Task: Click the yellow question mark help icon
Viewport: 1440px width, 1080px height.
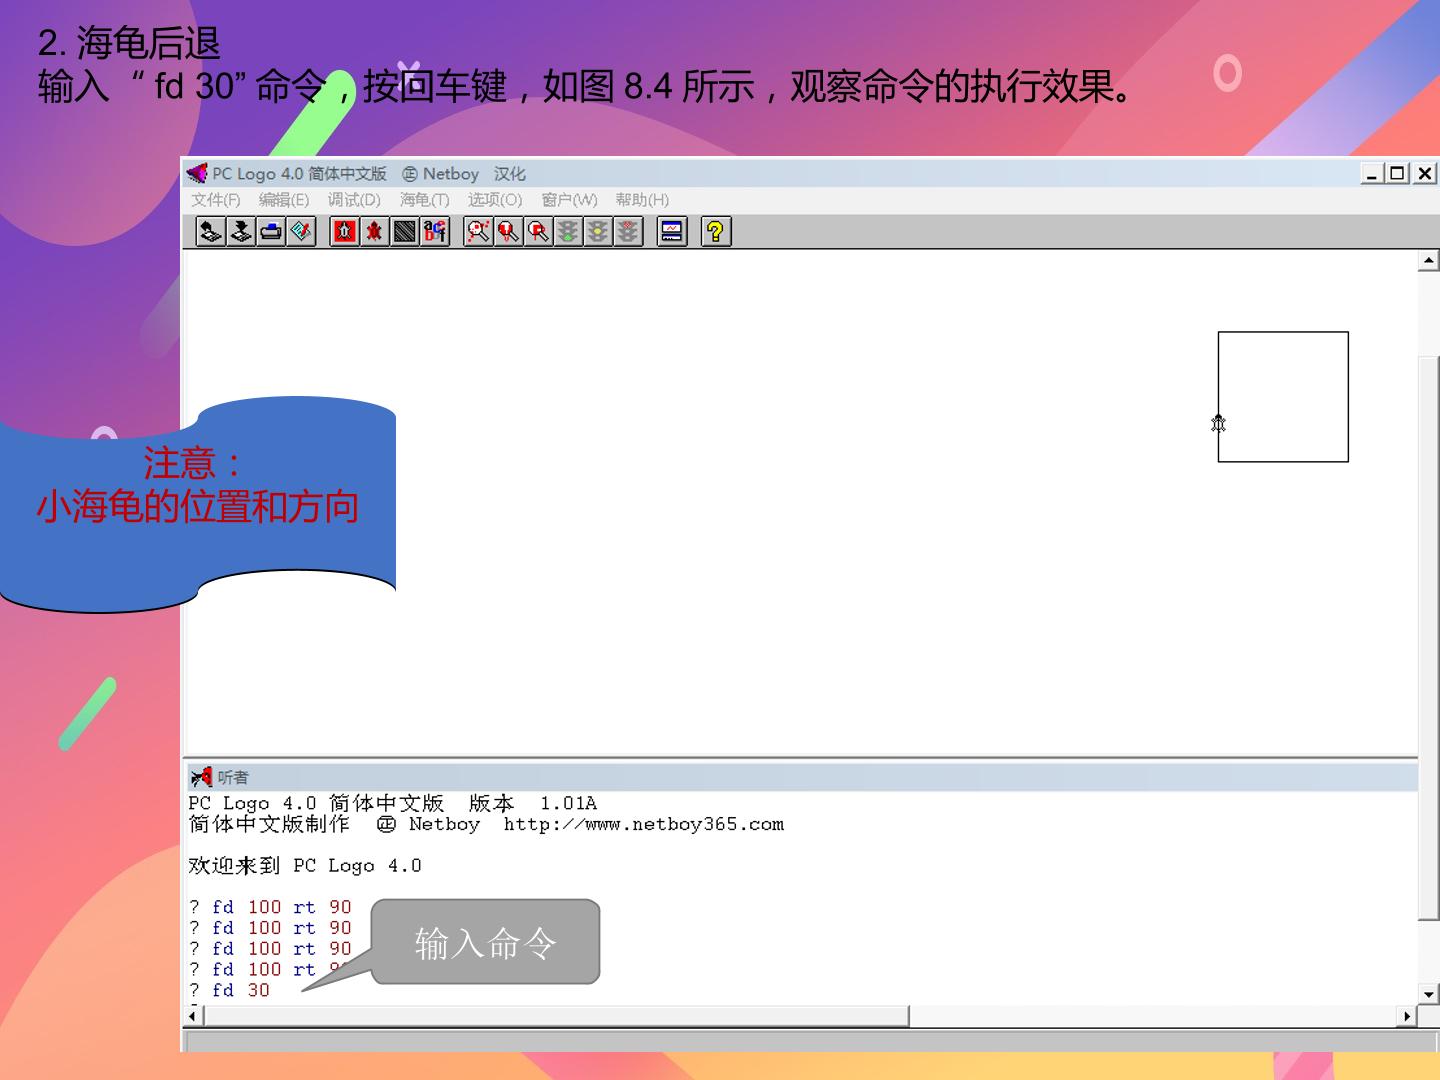Action: 715,232
